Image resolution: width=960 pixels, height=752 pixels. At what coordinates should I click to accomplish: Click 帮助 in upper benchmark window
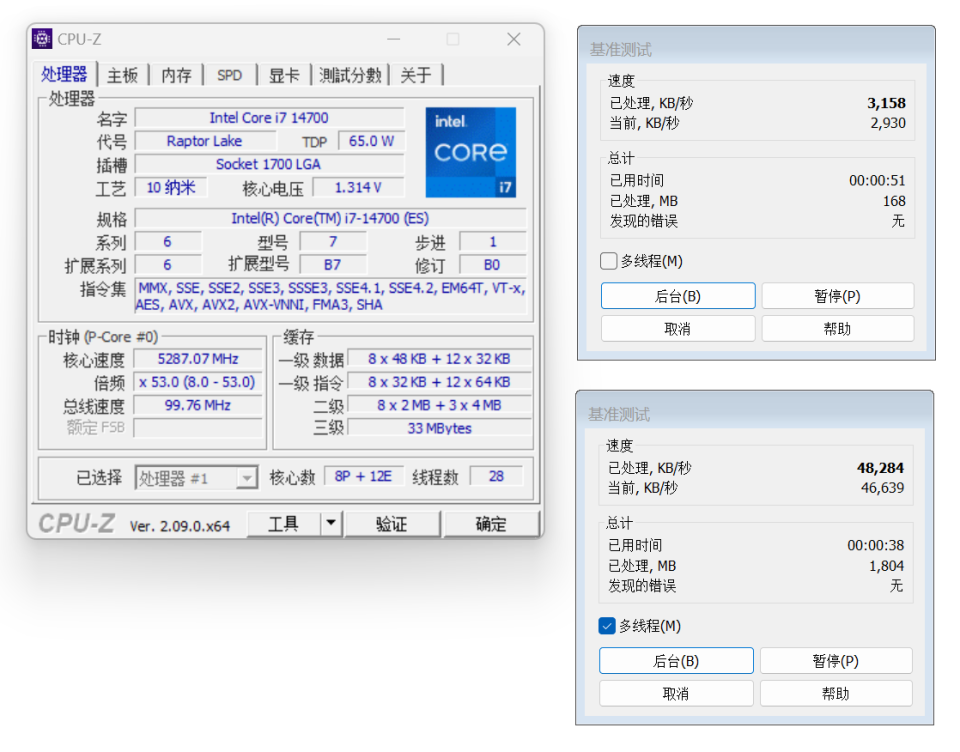click(x=838, y=329)
